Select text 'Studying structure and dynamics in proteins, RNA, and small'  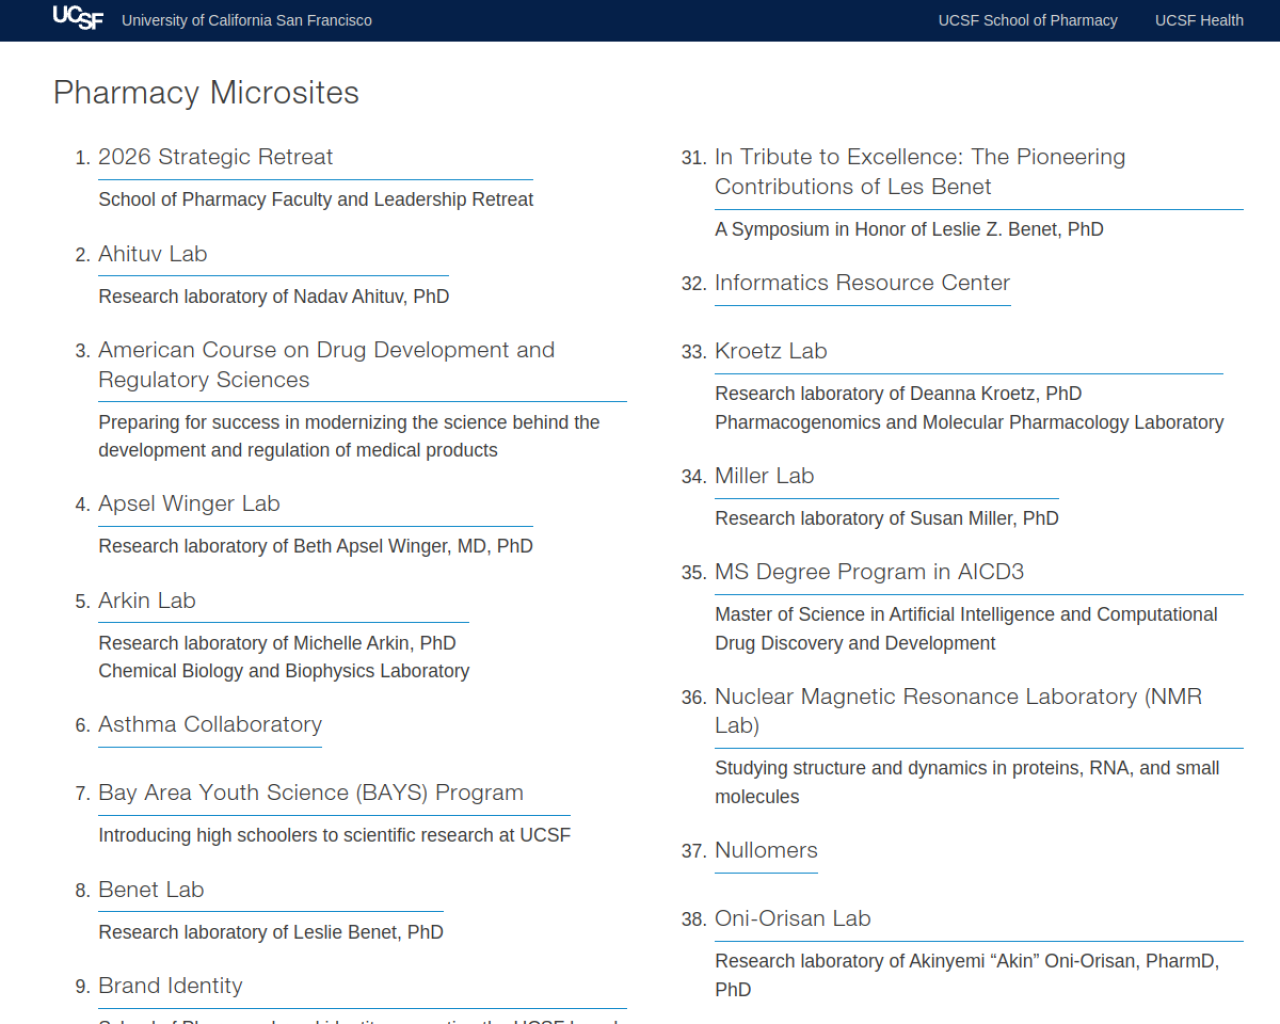pos(967,769)
